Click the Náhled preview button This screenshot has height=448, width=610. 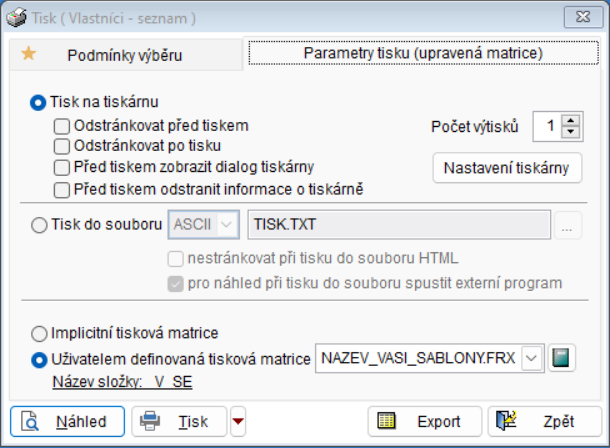click(67, 421)
